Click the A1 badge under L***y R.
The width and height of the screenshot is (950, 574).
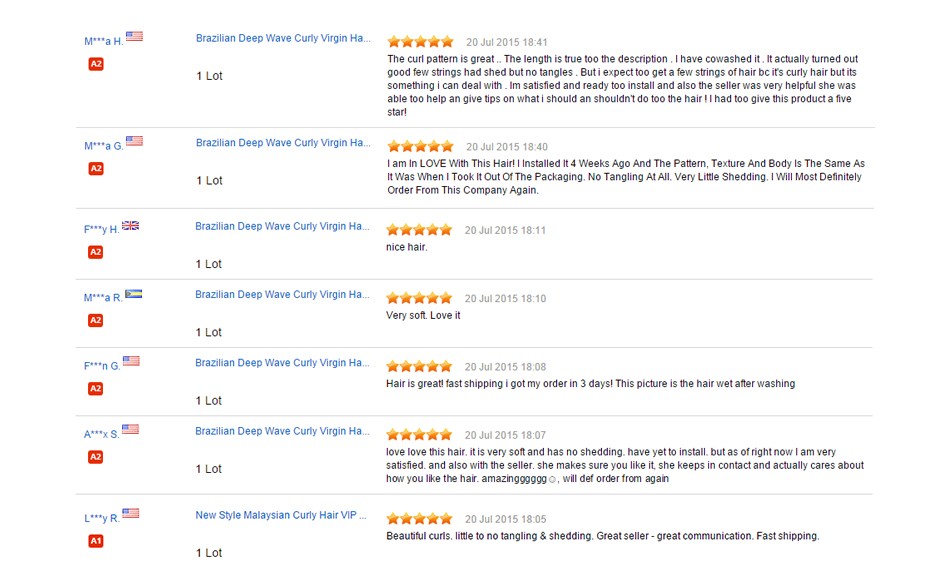point(96,541)
